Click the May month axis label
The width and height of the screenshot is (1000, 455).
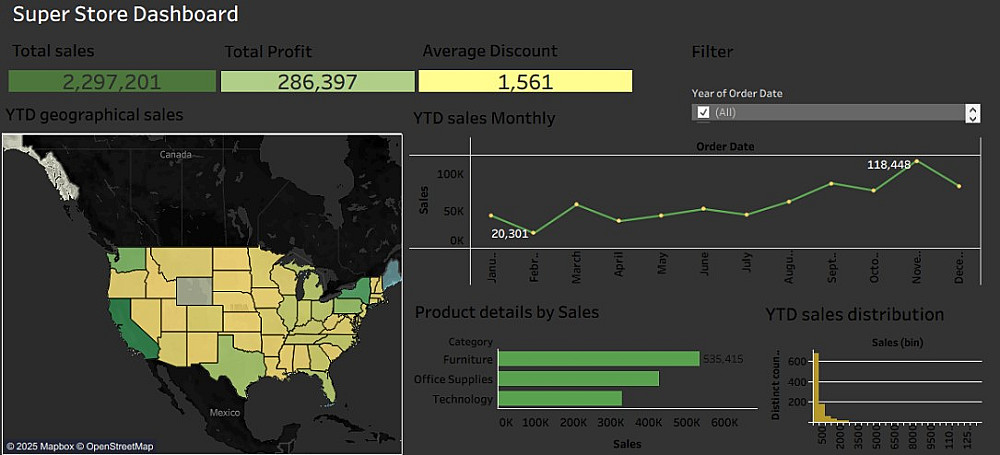pos(662,262)
